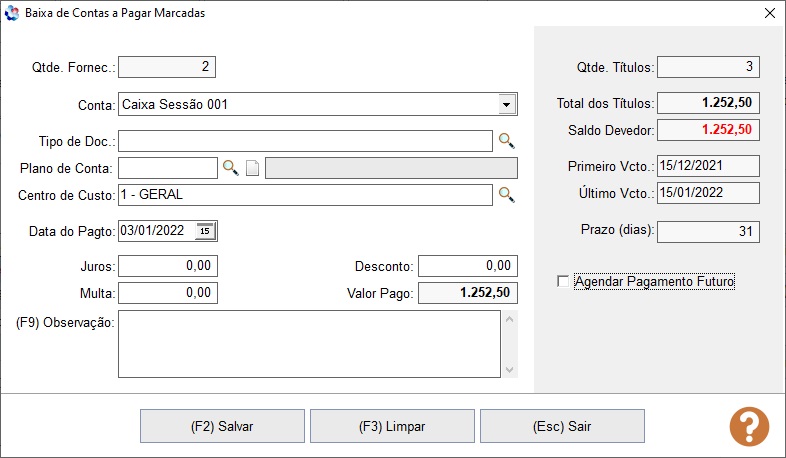Open the calendar picker for Data do Pagto
786x458 pixels.
click(x=205, y=231)
